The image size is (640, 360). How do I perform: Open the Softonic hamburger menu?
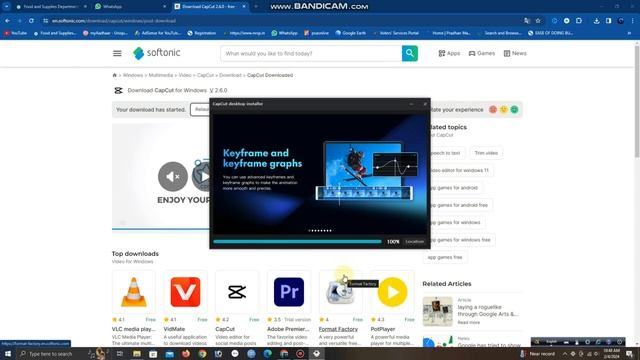(117, 53)
